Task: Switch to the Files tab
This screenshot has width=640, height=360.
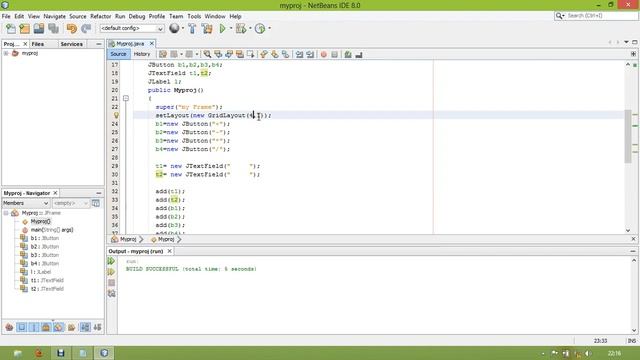Action: tap(38, 44)
